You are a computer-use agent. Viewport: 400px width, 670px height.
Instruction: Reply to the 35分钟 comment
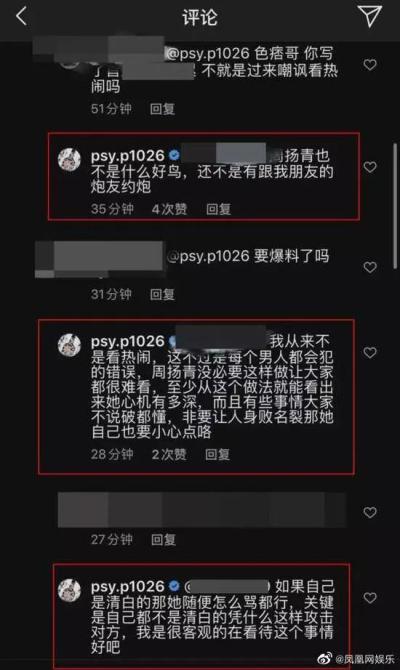[218, 209]
